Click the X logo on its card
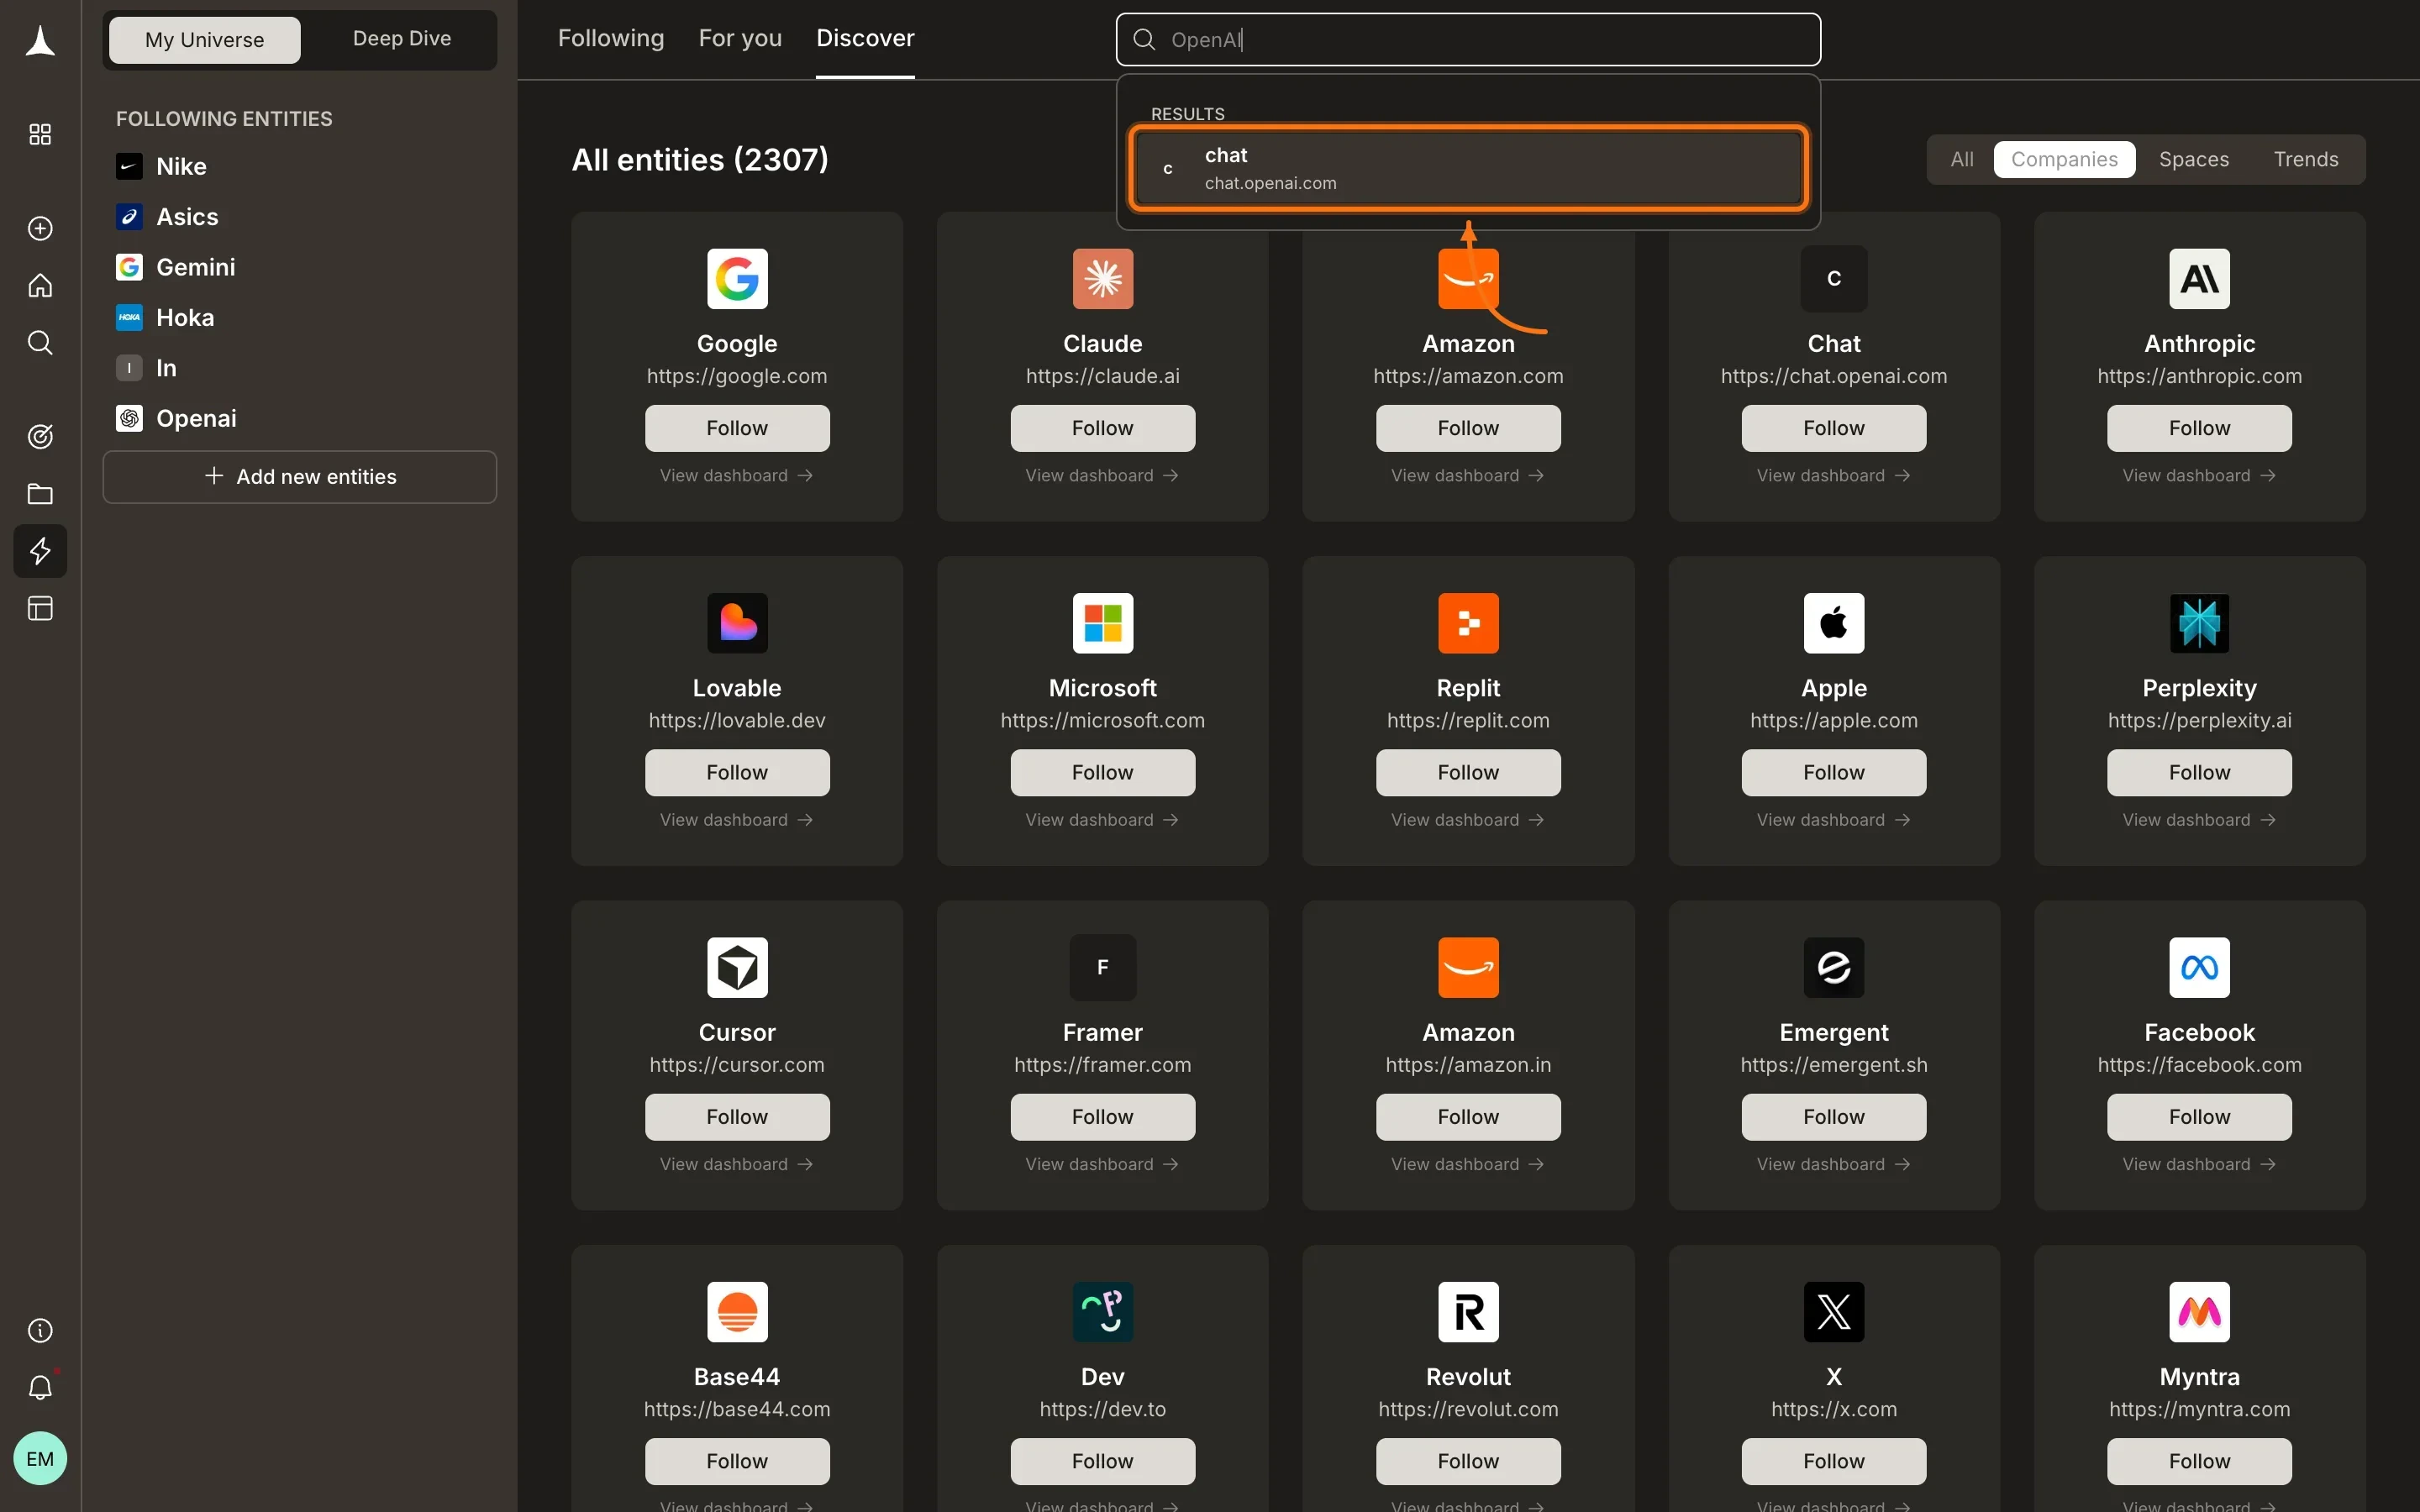The height and width of the screenshot is (1512, 2420). [x=1834, y=1311]
